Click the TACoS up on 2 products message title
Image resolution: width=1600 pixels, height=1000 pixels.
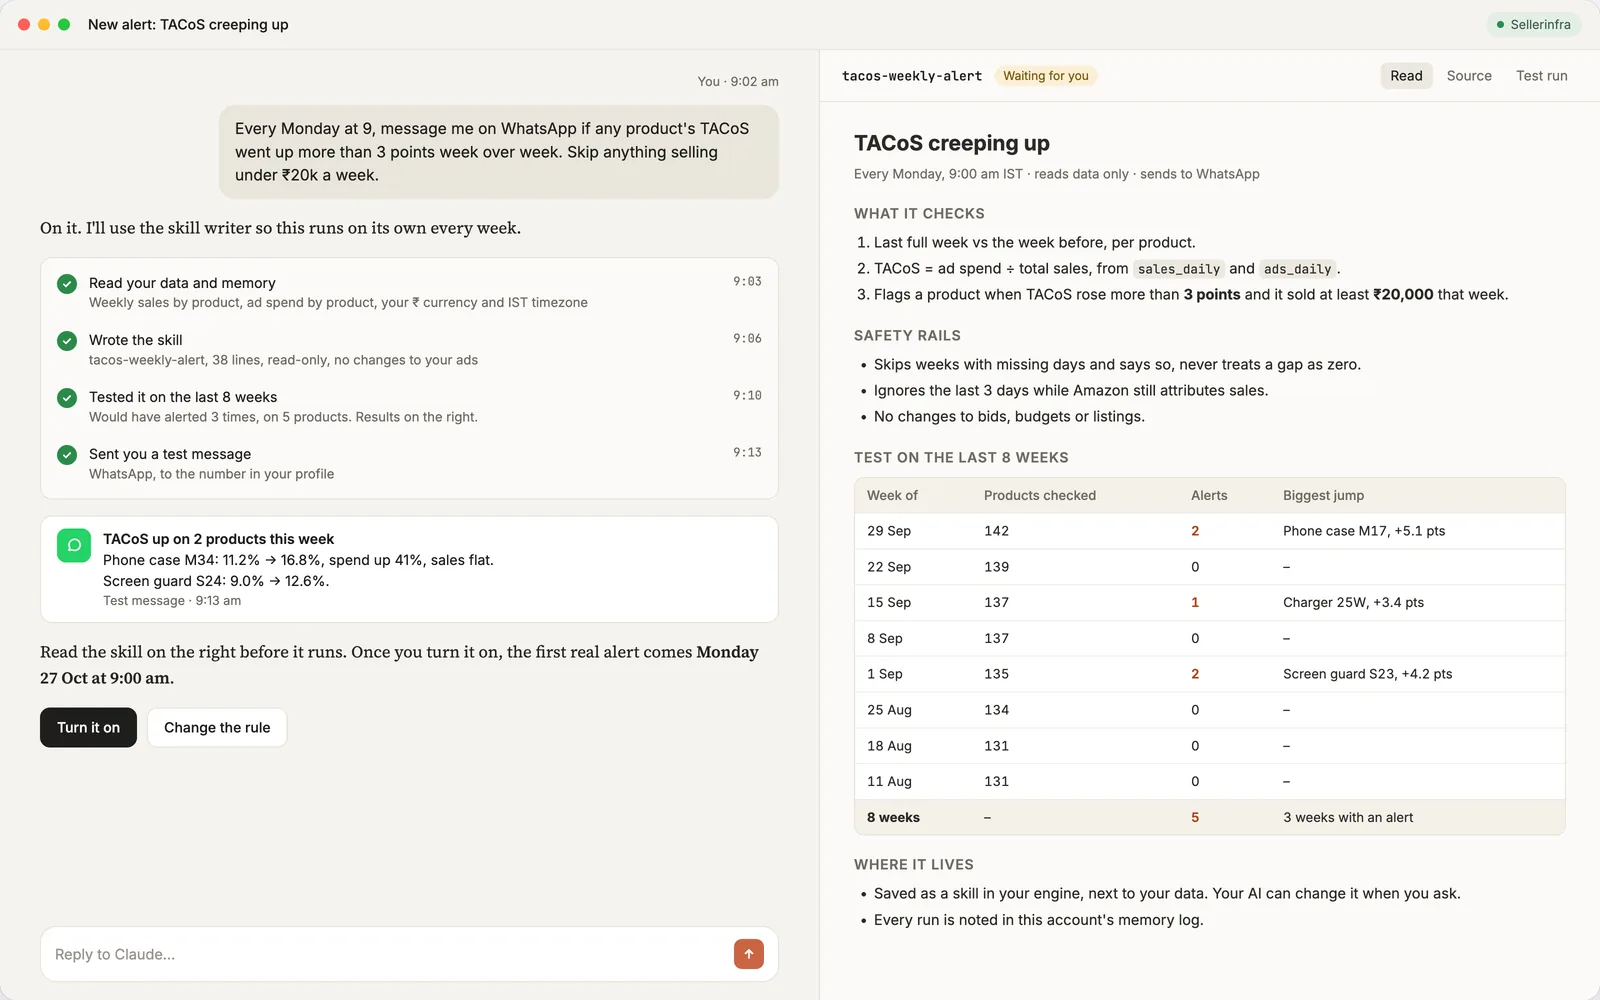[218, 539]
